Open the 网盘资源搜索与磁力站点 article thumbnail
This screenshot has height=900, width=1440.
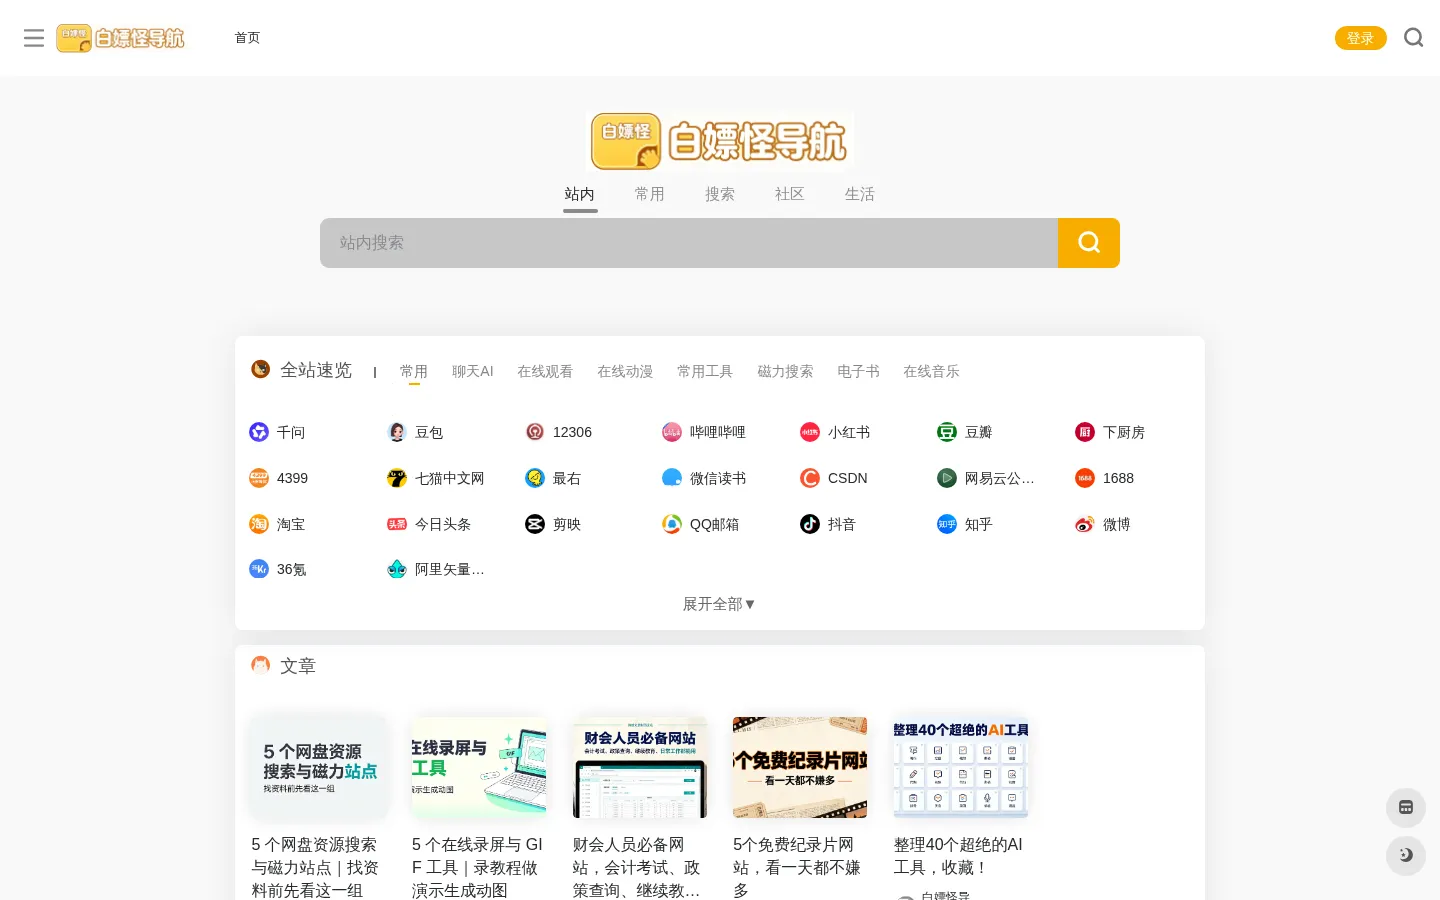[319, 768]
